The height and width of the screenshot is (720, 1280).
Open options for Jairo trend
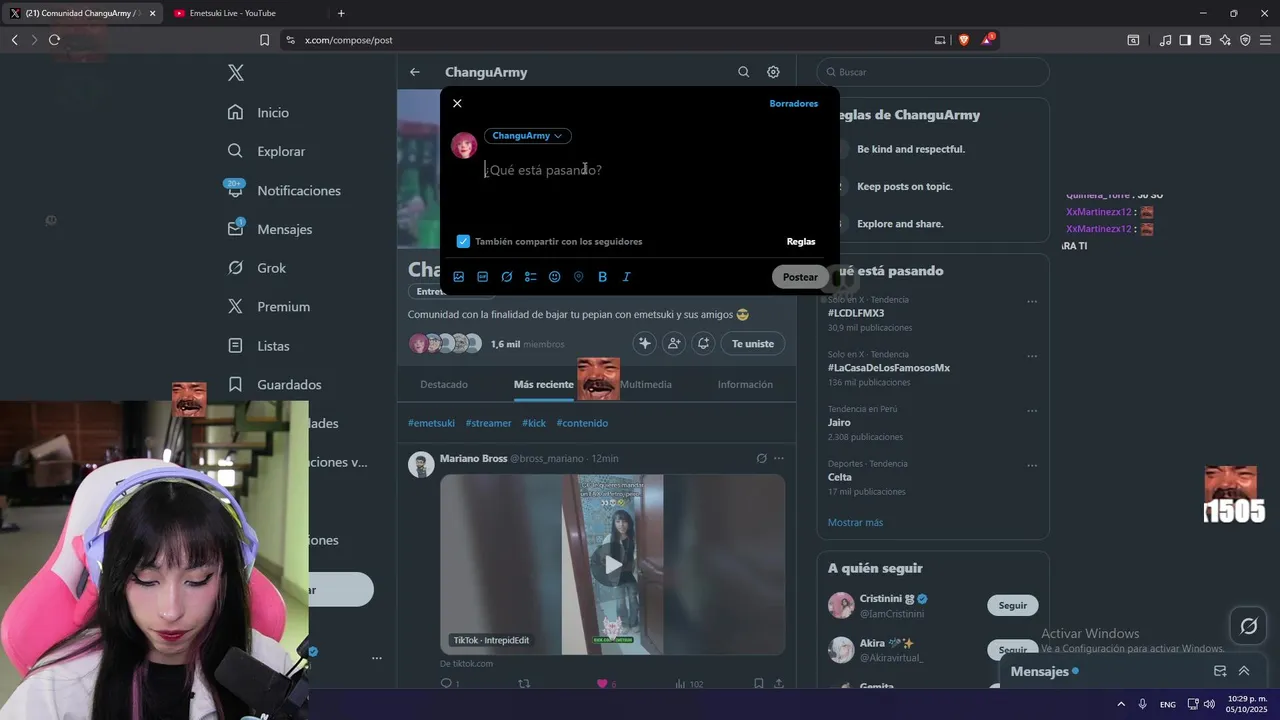tap(1032, 411)
